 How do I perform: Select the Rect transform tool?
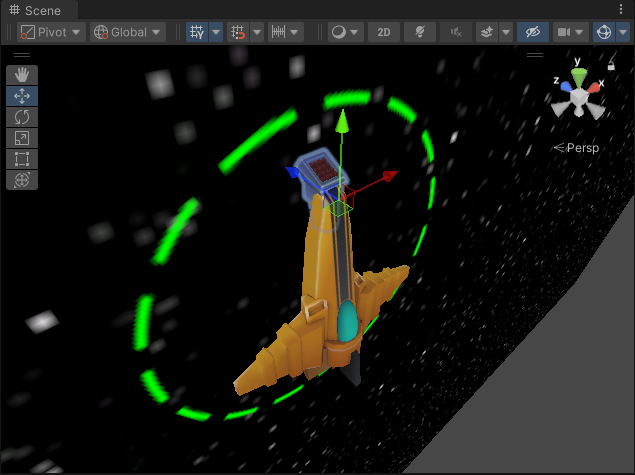(22, 159)
